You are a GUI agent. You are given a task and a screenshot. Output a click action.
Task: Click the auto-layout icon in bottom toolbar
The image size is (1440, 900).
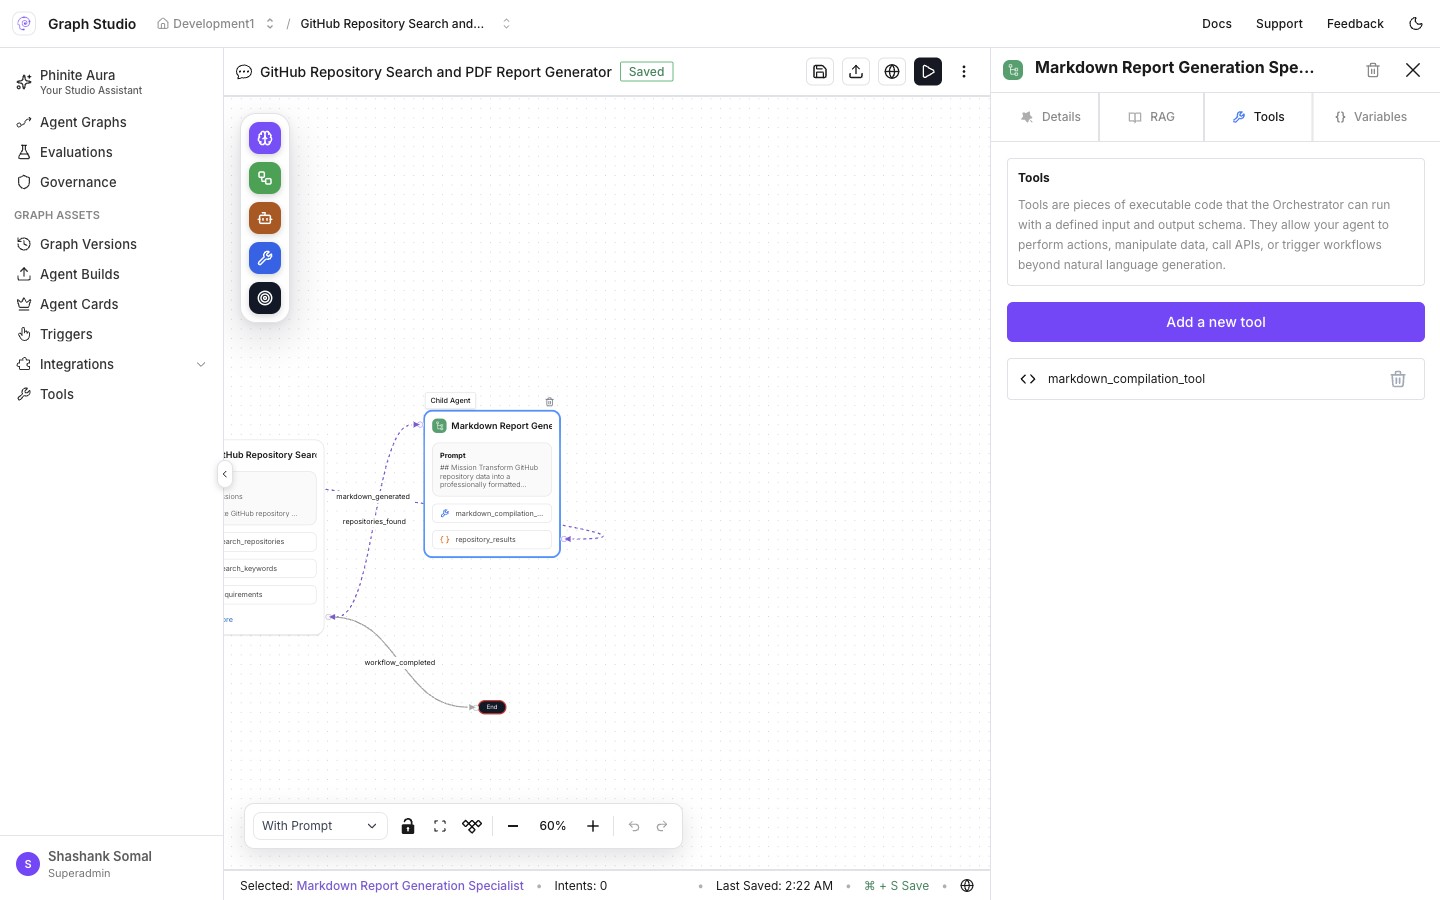[472, 826]
